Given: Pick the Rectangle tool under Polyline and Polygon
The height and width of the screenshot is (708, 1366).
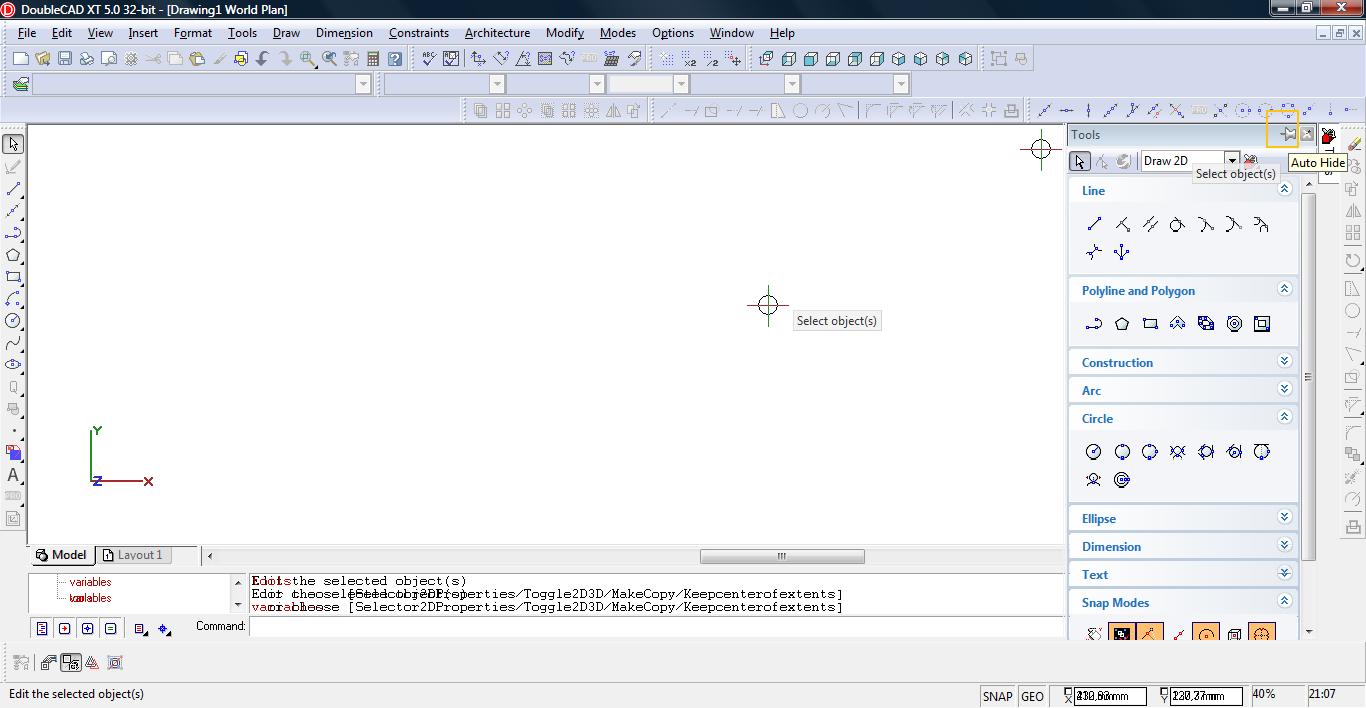Looking at the screenshot, I should point(1150,324).
